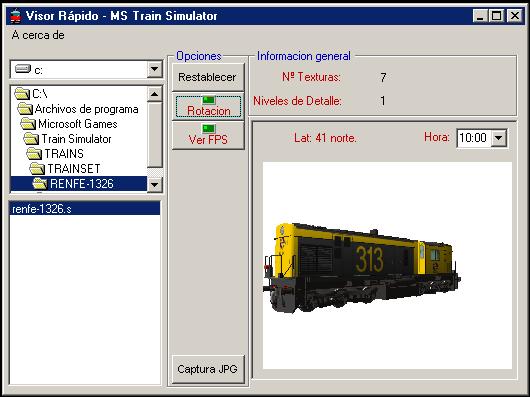The width and height of the screenshot is (530, 397).
Task: Open the drive selector dropdown arrow
Action: click(154, 69)
